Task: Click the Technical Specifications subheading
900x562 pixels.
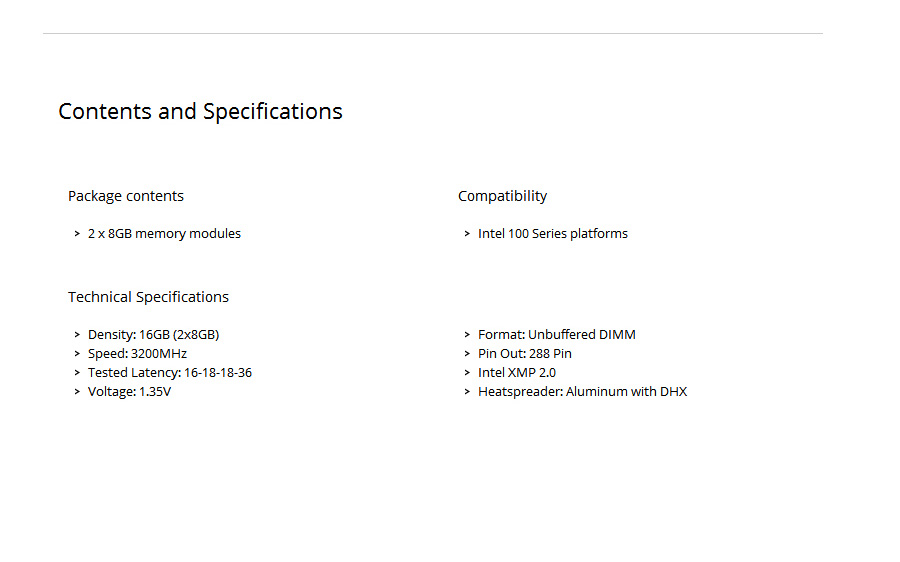Action: [148, 297]
